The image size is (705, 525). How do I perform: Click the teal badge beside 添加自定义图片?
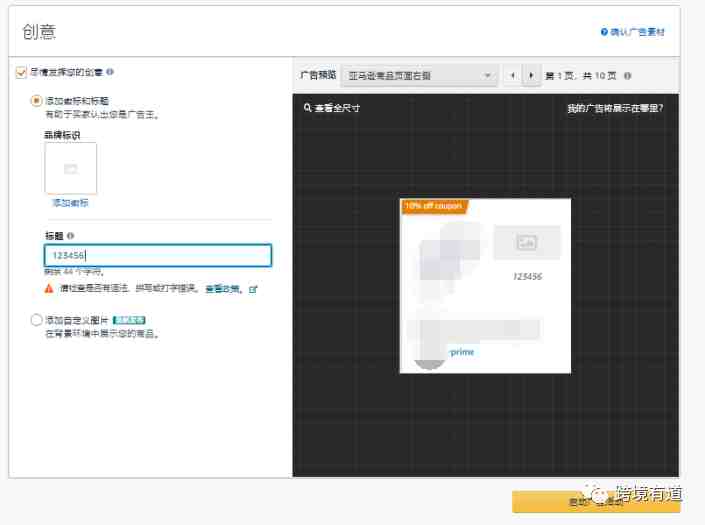pos(129,320)
